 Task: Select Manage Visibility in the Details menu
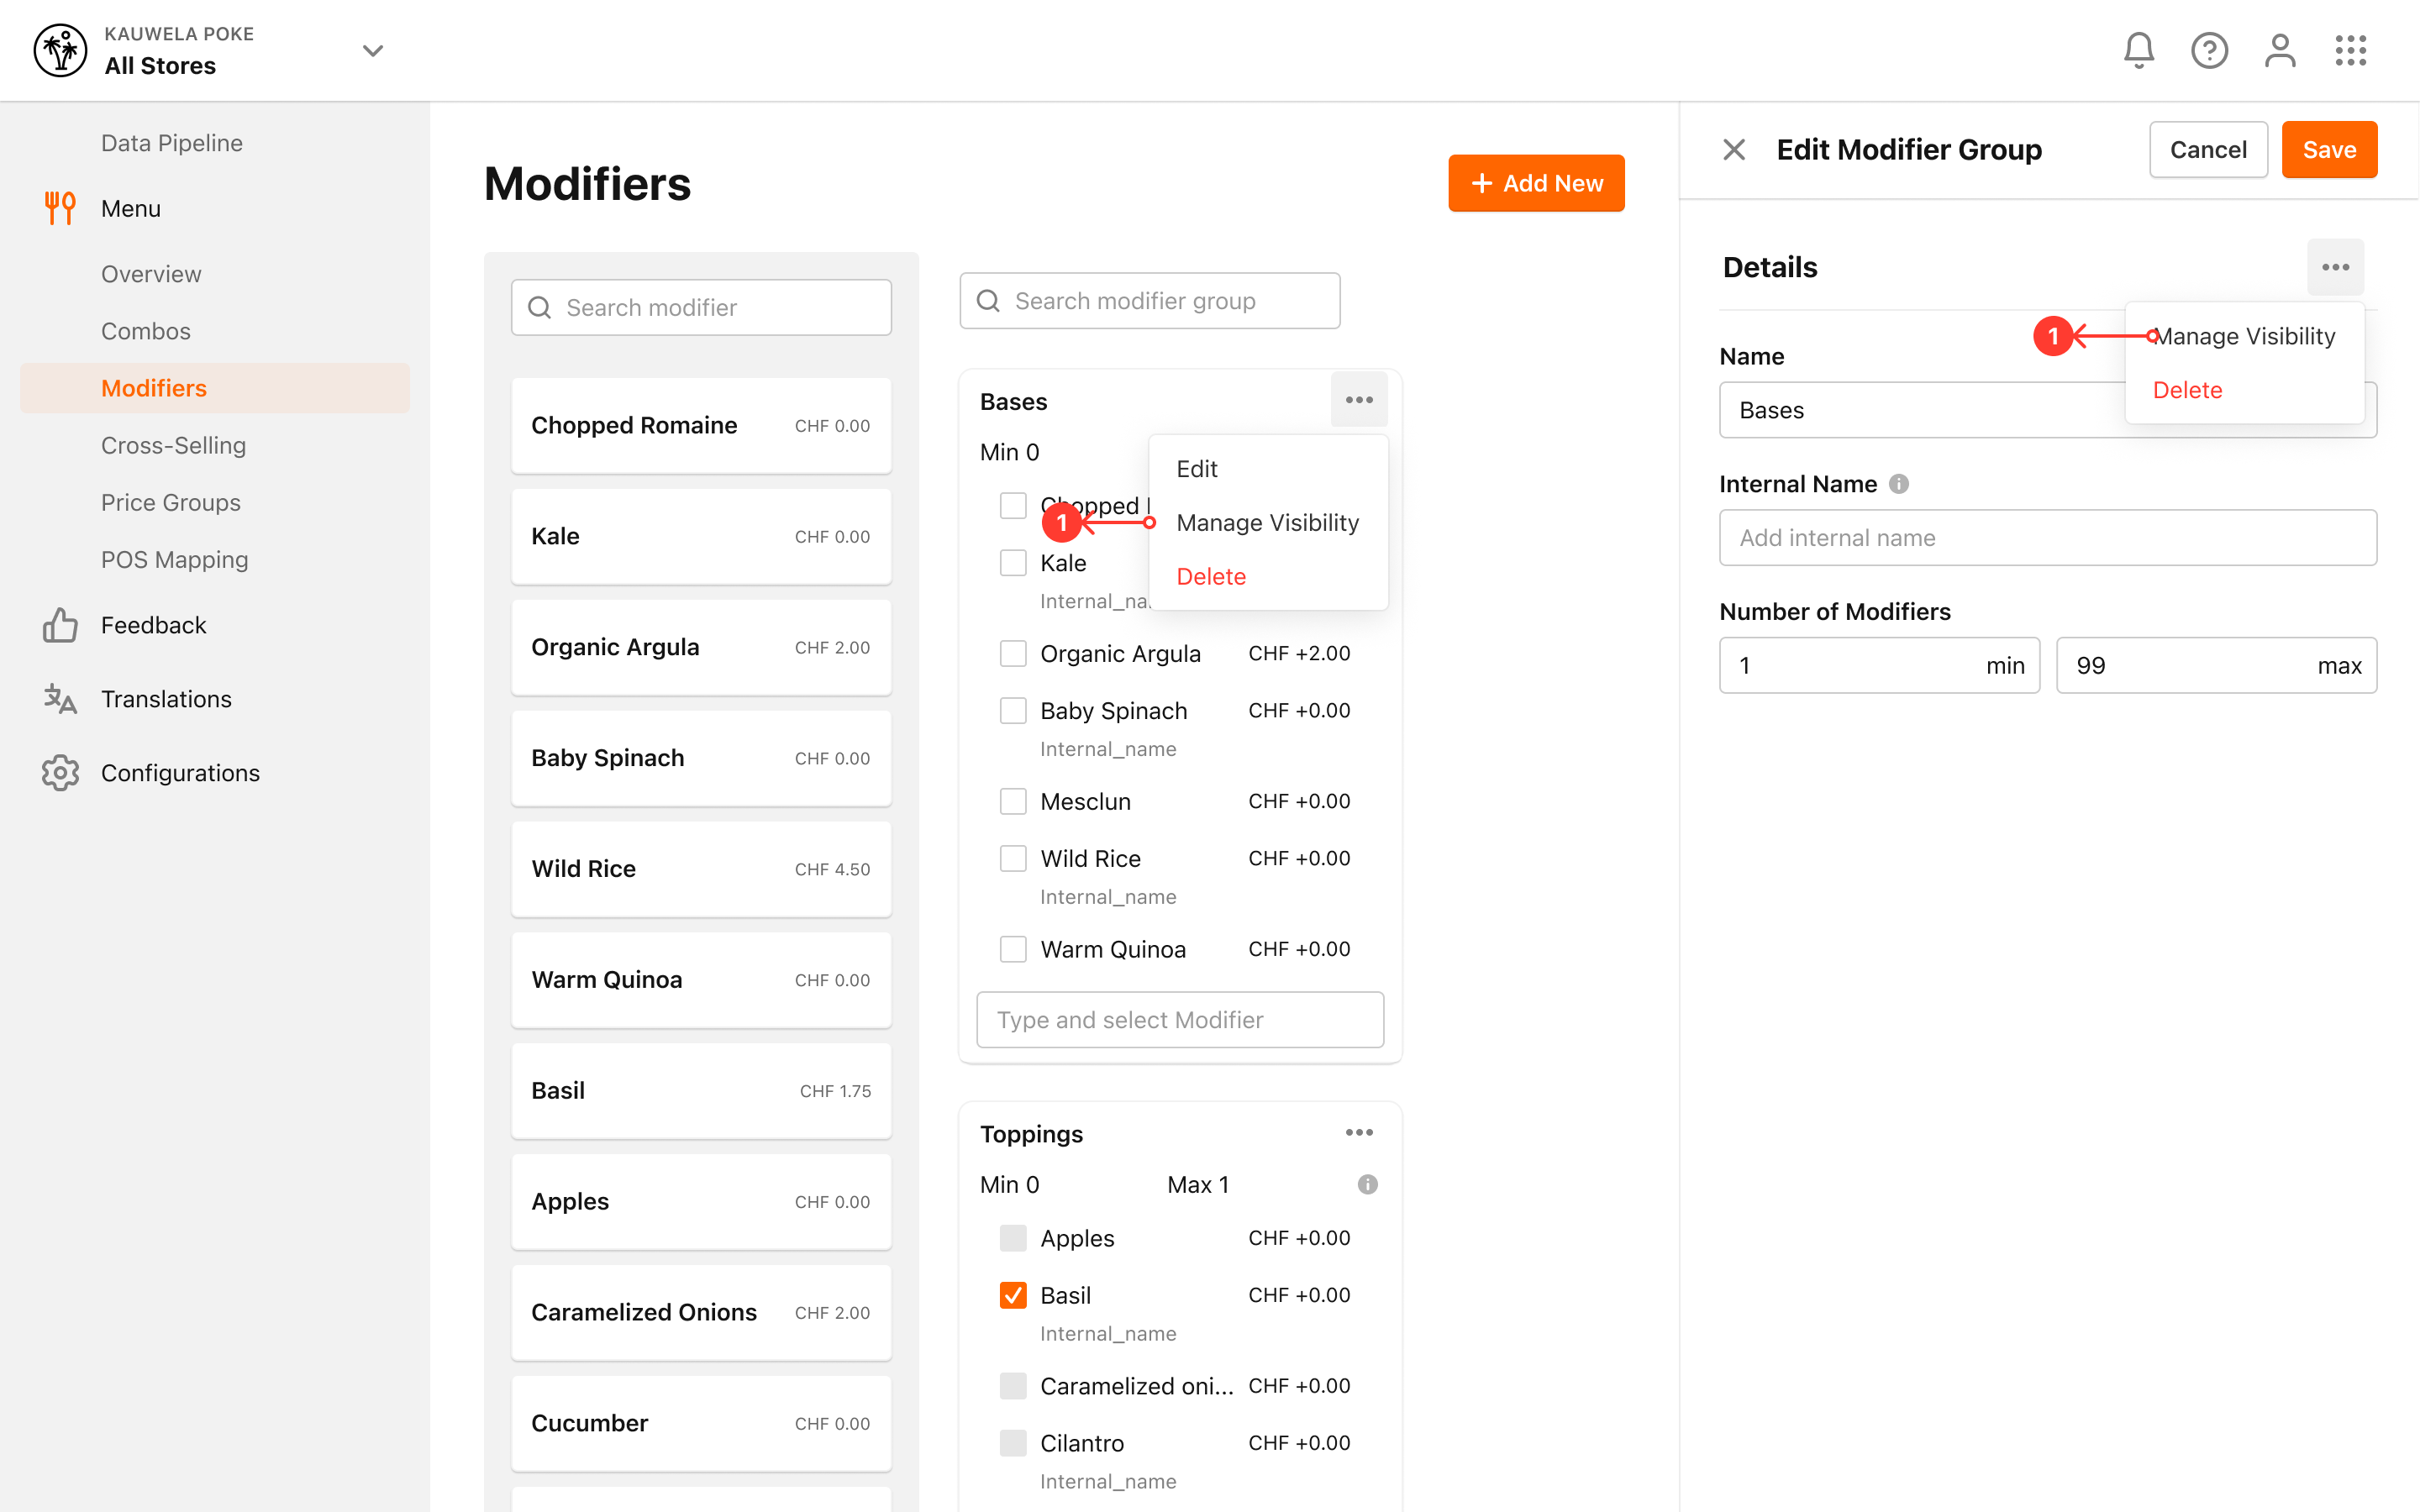[x=2244, y=336]
